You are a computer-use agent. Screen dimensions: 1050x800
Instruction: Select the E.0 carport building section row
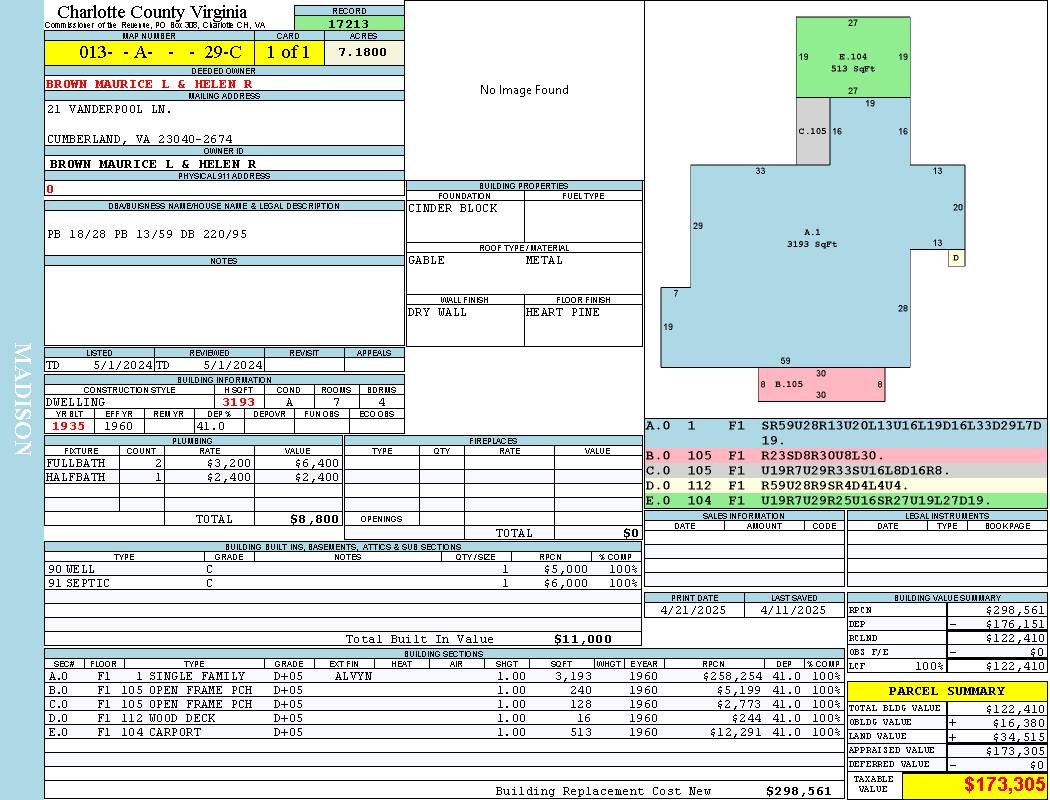[x=444, y=732]
